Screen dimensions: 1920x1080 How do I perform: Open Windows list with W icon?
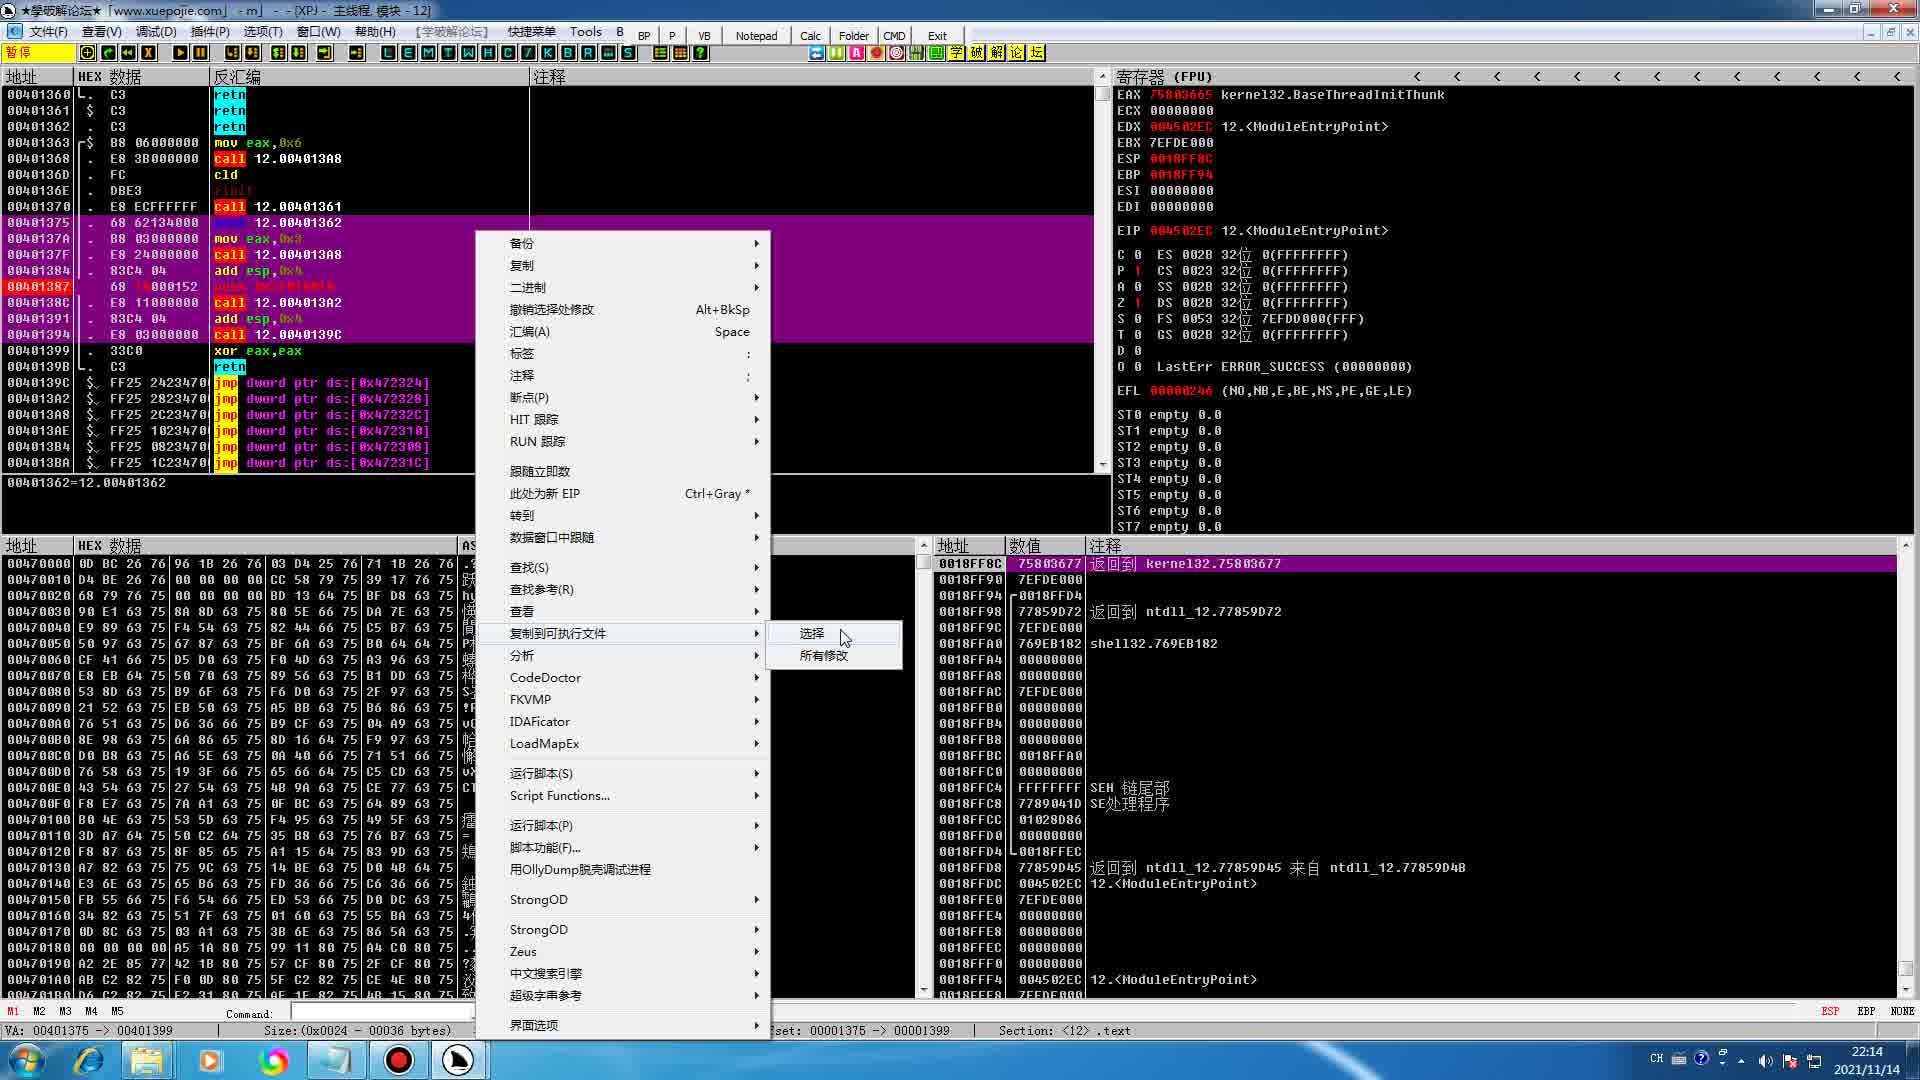pyautogui.click(x=468, y=53)
